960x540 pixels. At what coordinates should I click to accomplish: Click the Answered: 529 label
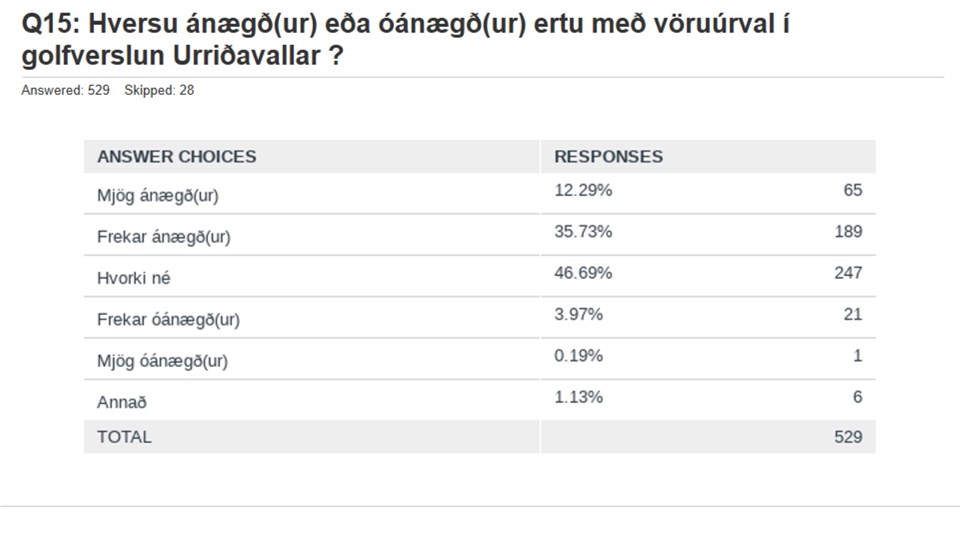tap(66, 90)
